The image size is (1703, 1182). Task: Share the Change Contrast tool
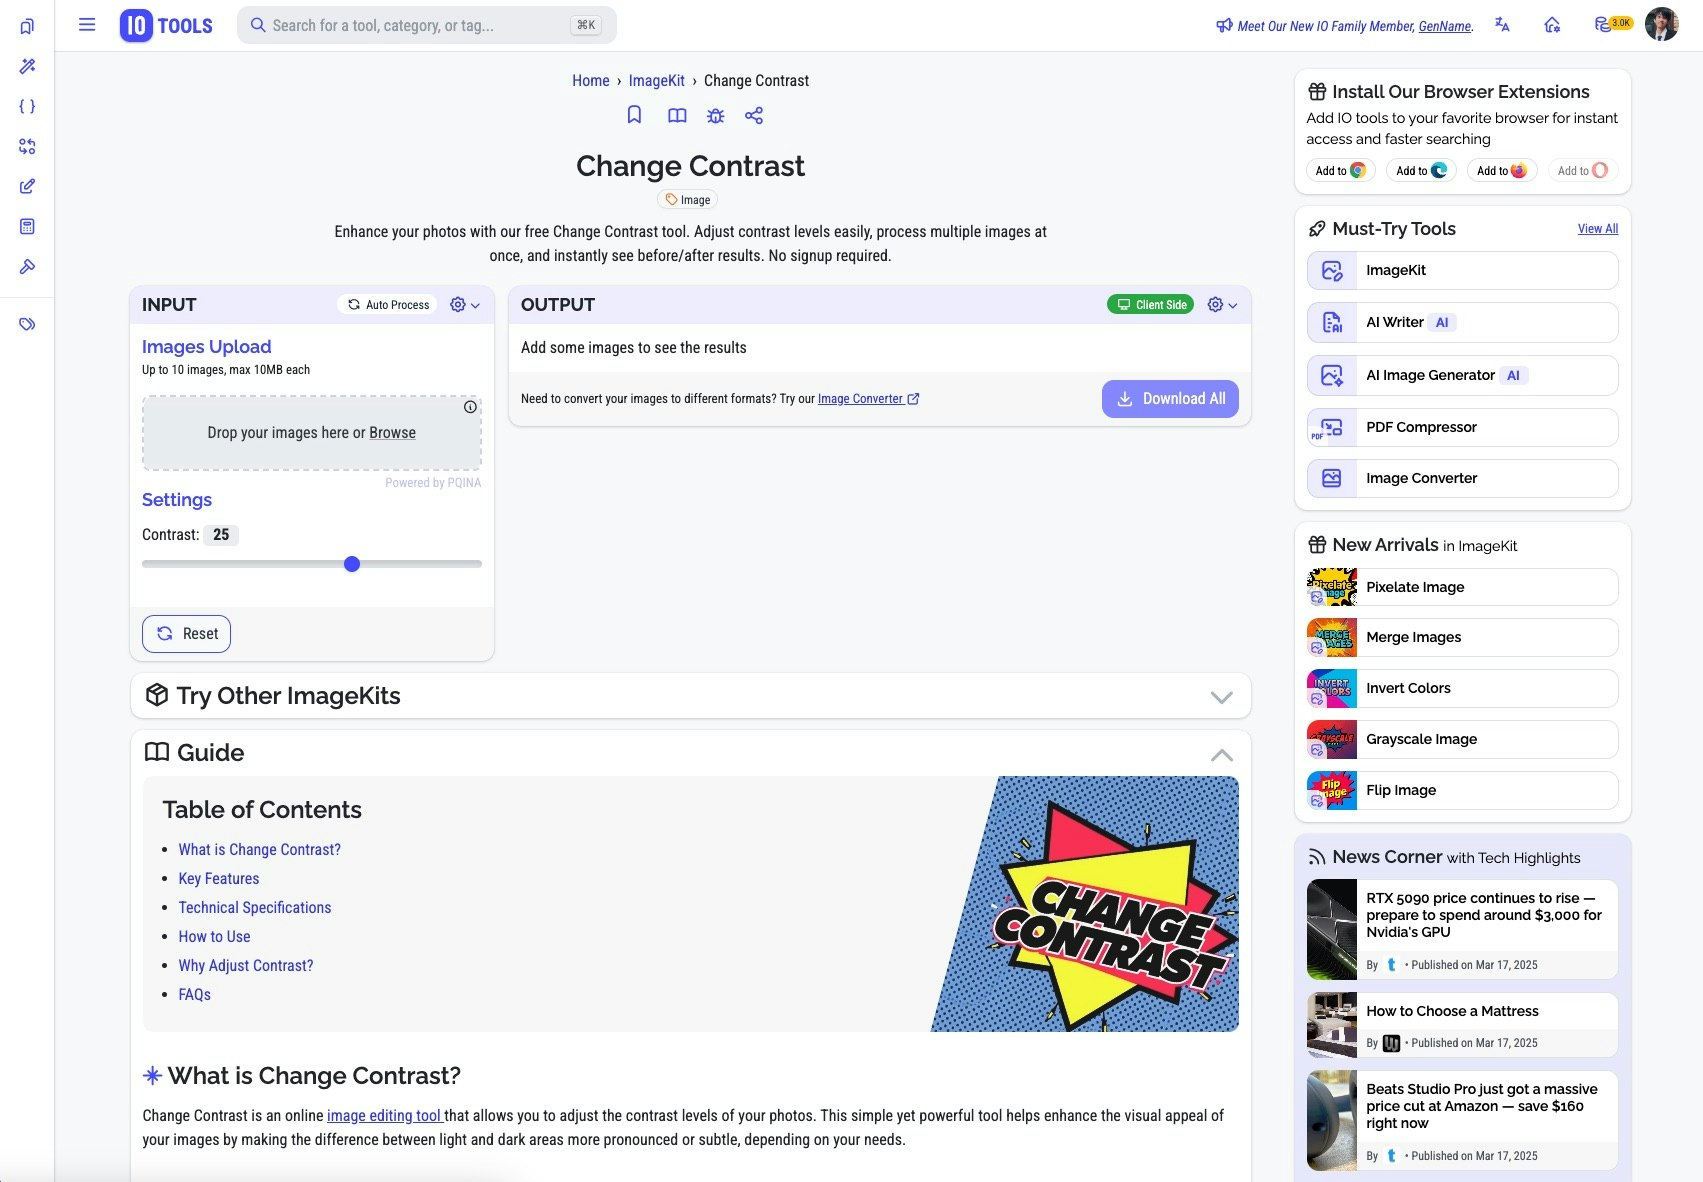click(754, 115)
